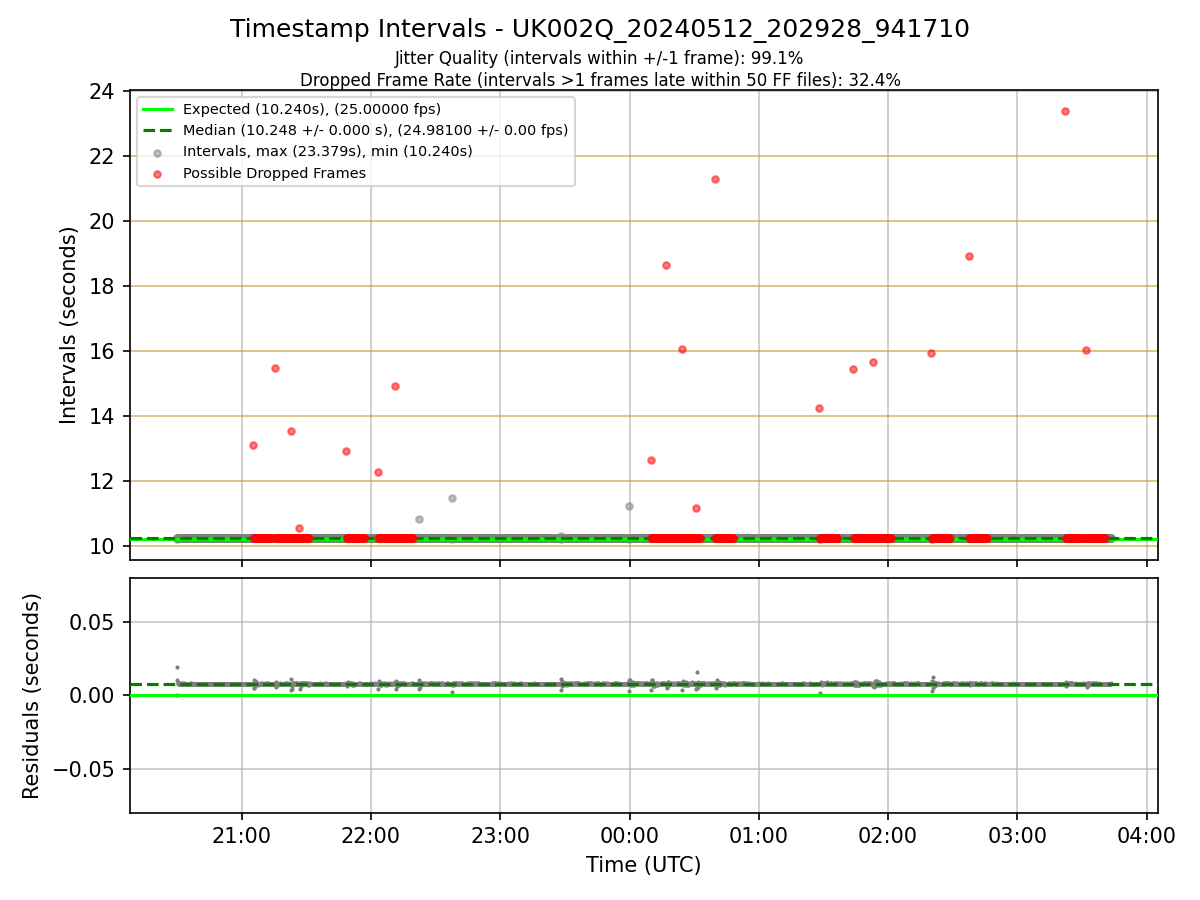Click the y-axis tick label "20"
Screen dimensions: 1200x900
102,221
